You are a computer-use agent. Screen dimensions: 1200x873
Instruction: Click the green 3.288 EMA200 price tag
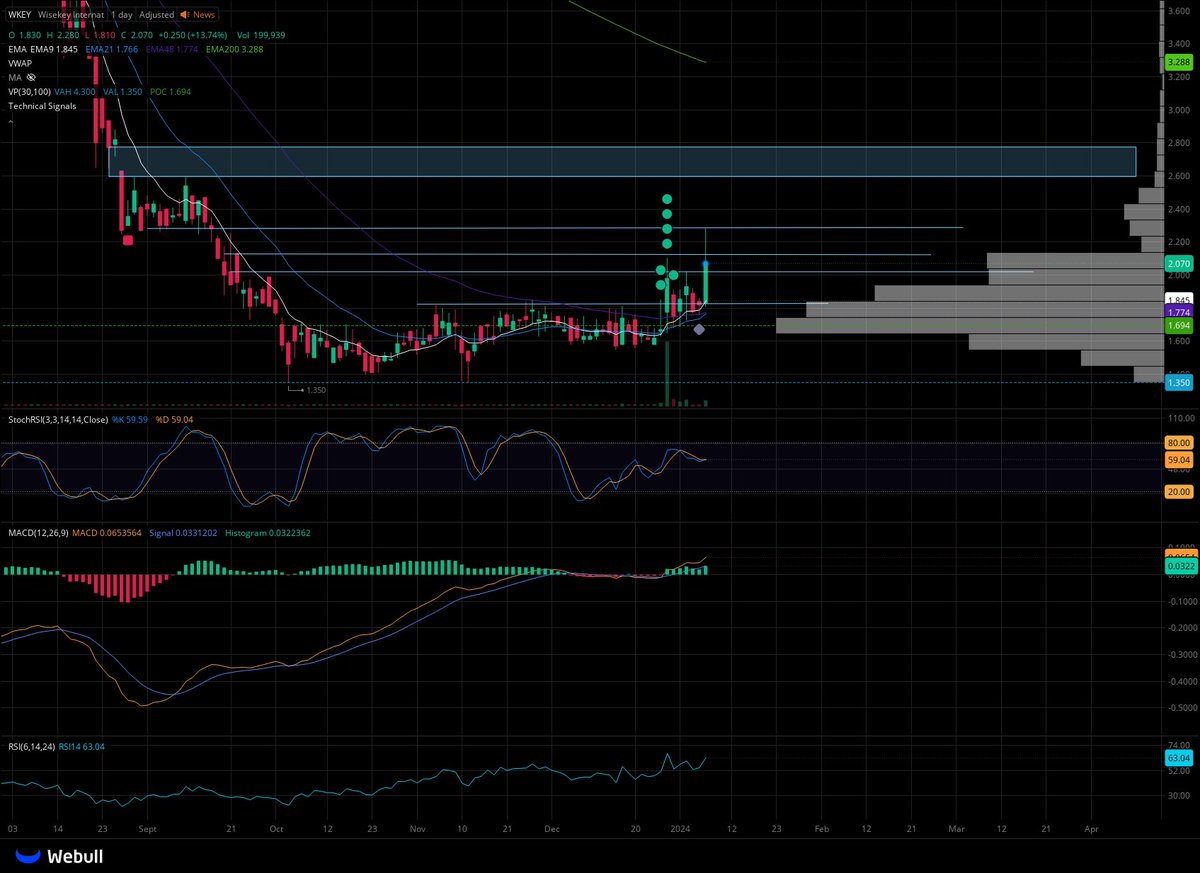(x=1177, y=62)
